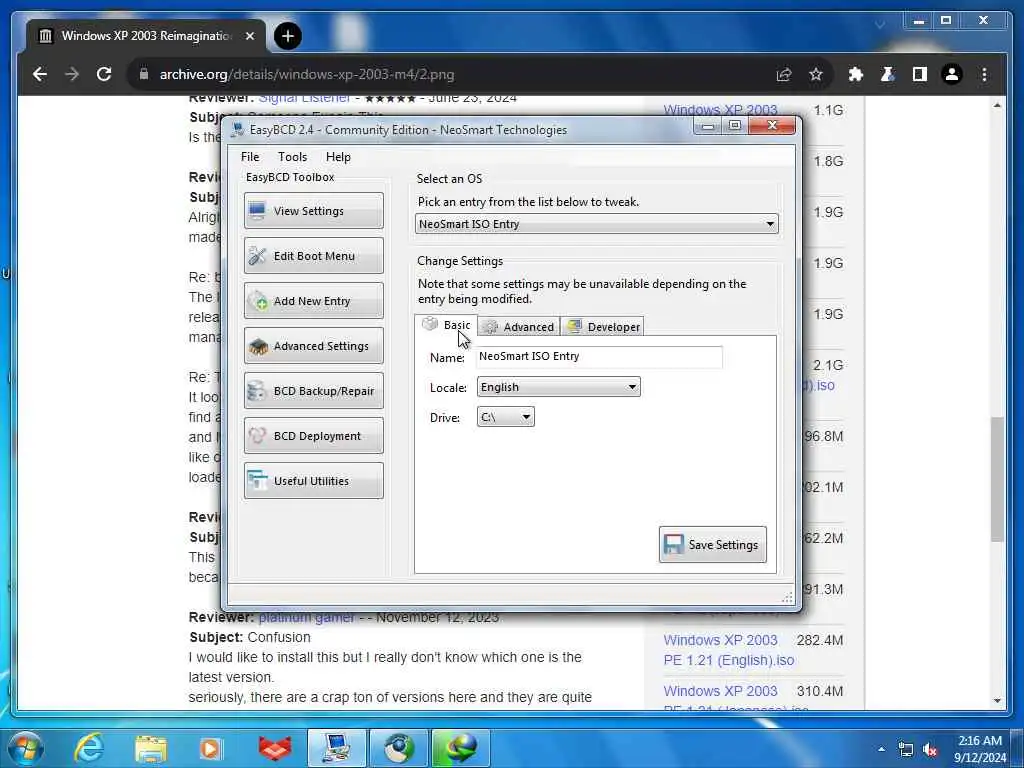Open the EasyBCD Help menu
Screen dimensions: 1024x768
338,157
